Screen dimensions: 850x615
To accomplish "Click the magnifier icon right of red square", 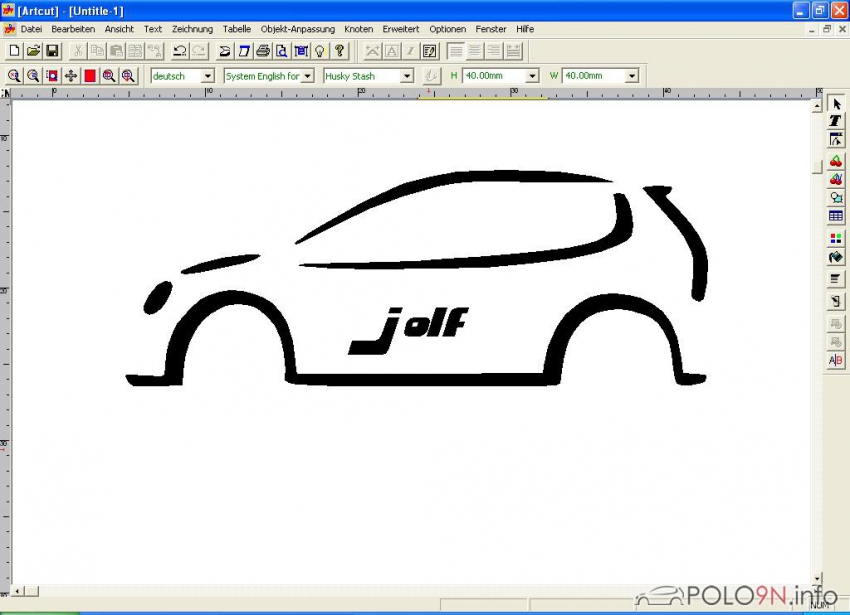I will click(x=109, y=76).
